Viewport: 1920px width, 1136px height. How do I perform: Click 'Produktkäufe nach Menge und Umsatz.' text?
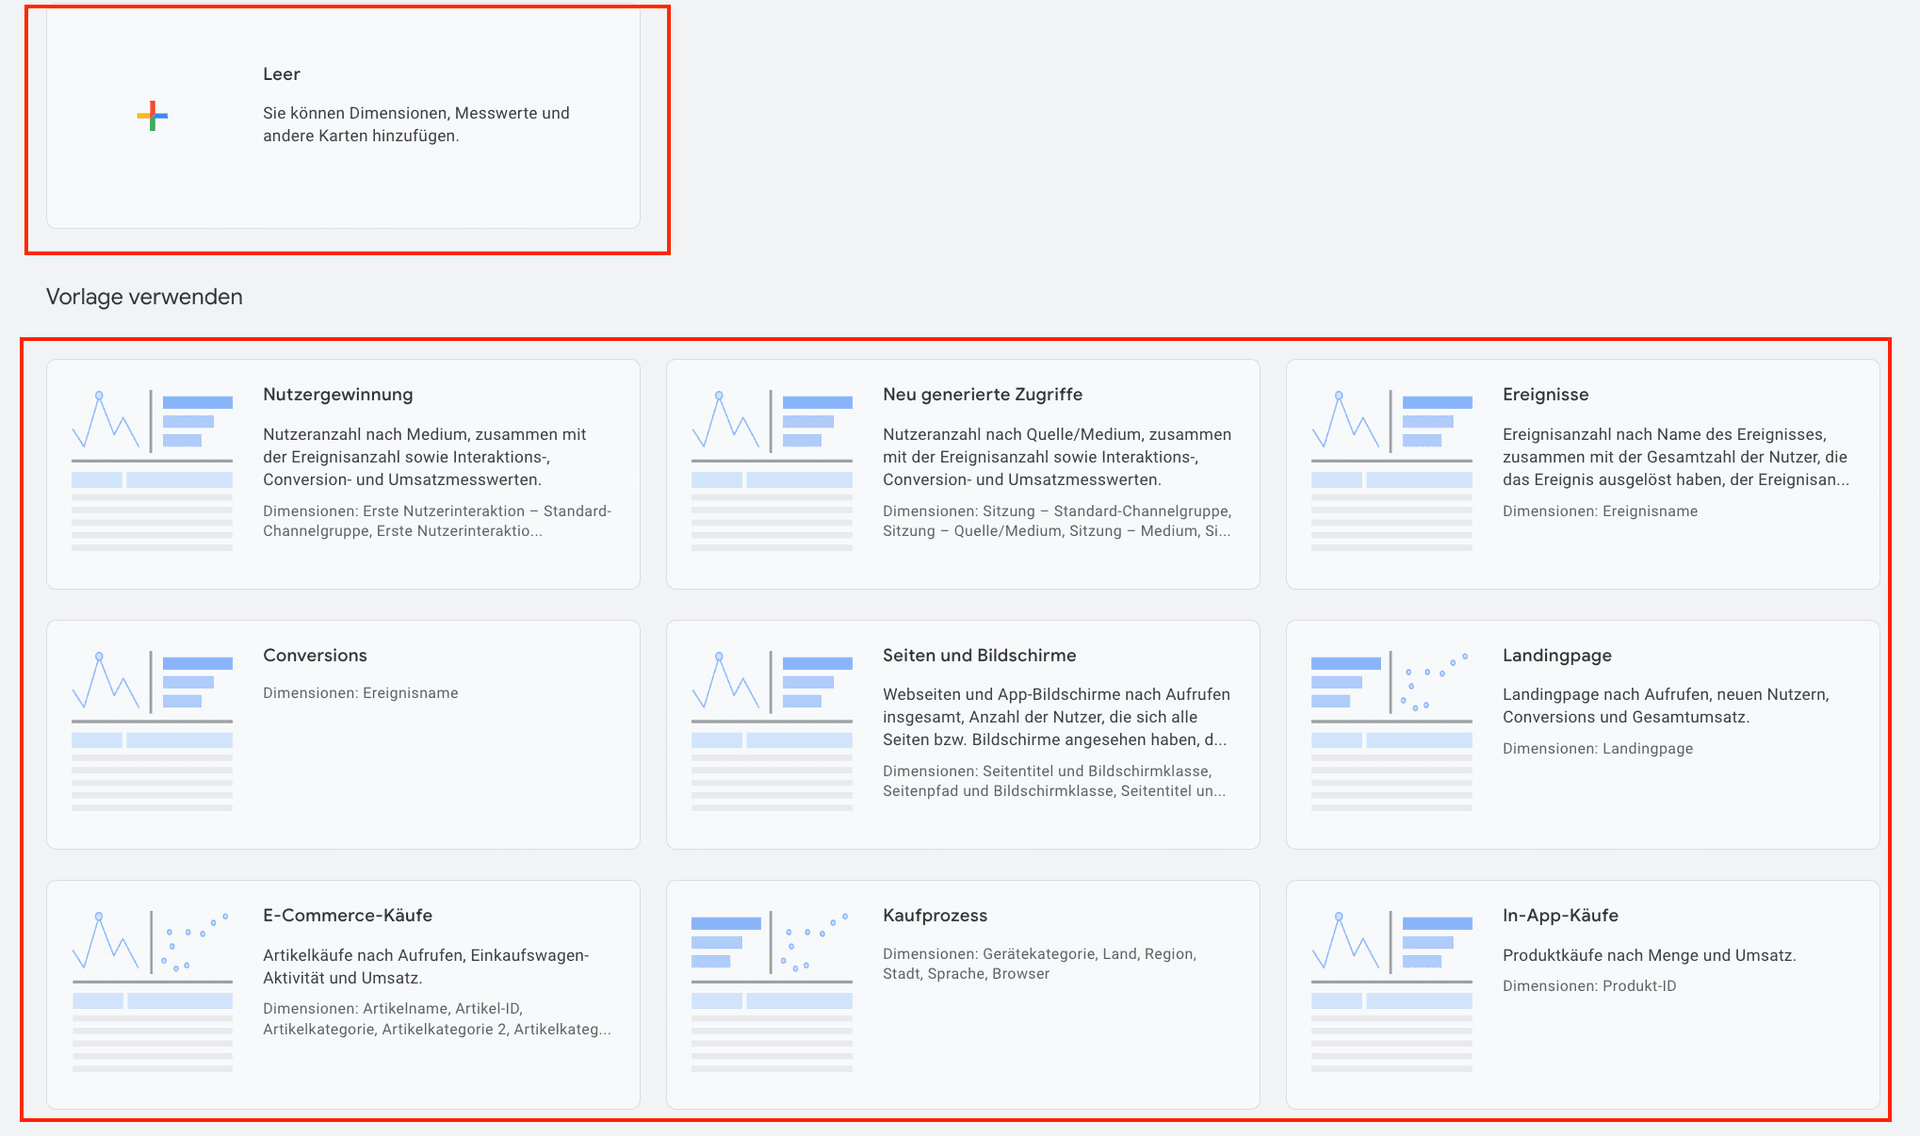[x=1649, y=955]
